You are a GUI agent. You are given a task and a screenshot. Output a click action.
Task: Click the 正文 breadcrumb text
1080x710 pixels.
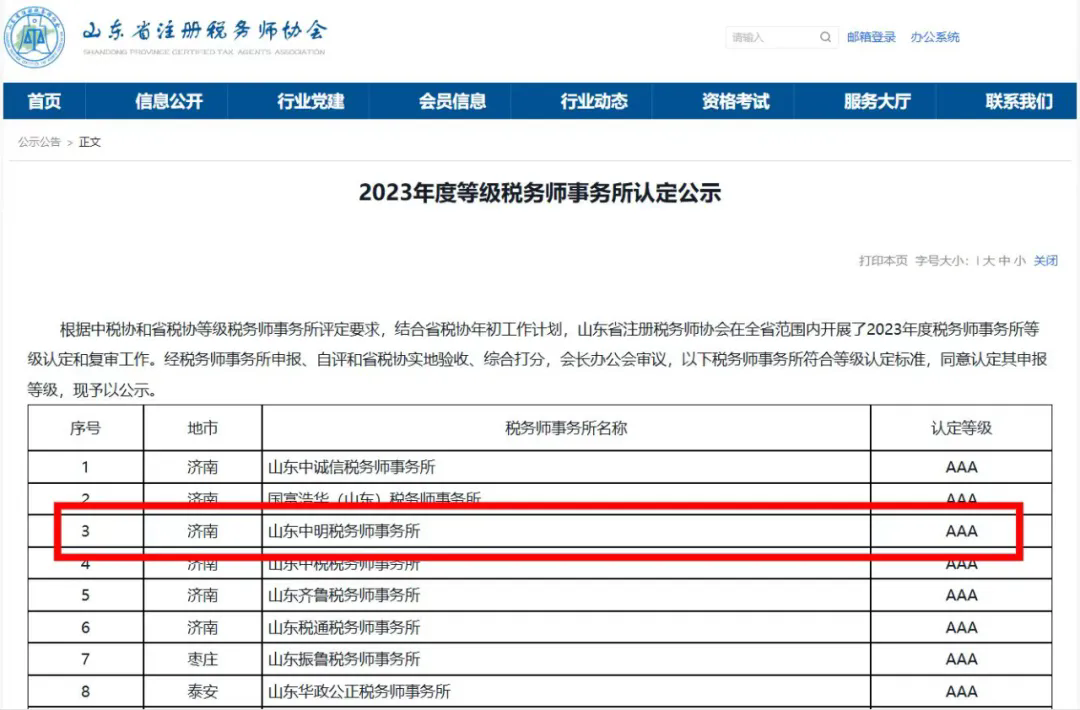click(90, 142)
